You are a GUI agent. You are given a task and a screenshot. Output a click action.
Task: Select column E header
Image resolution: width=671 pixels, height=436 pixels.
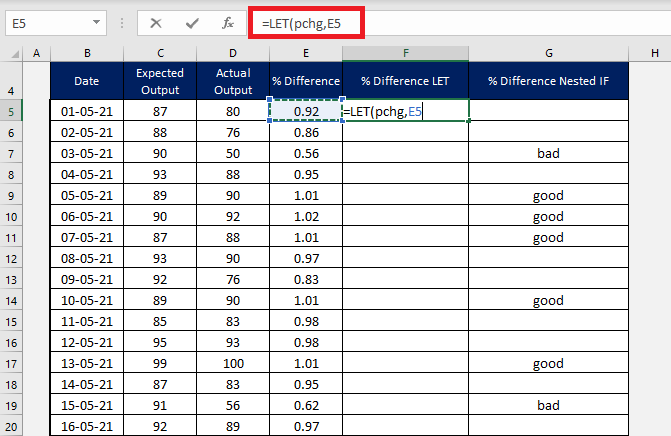point(306,53)
